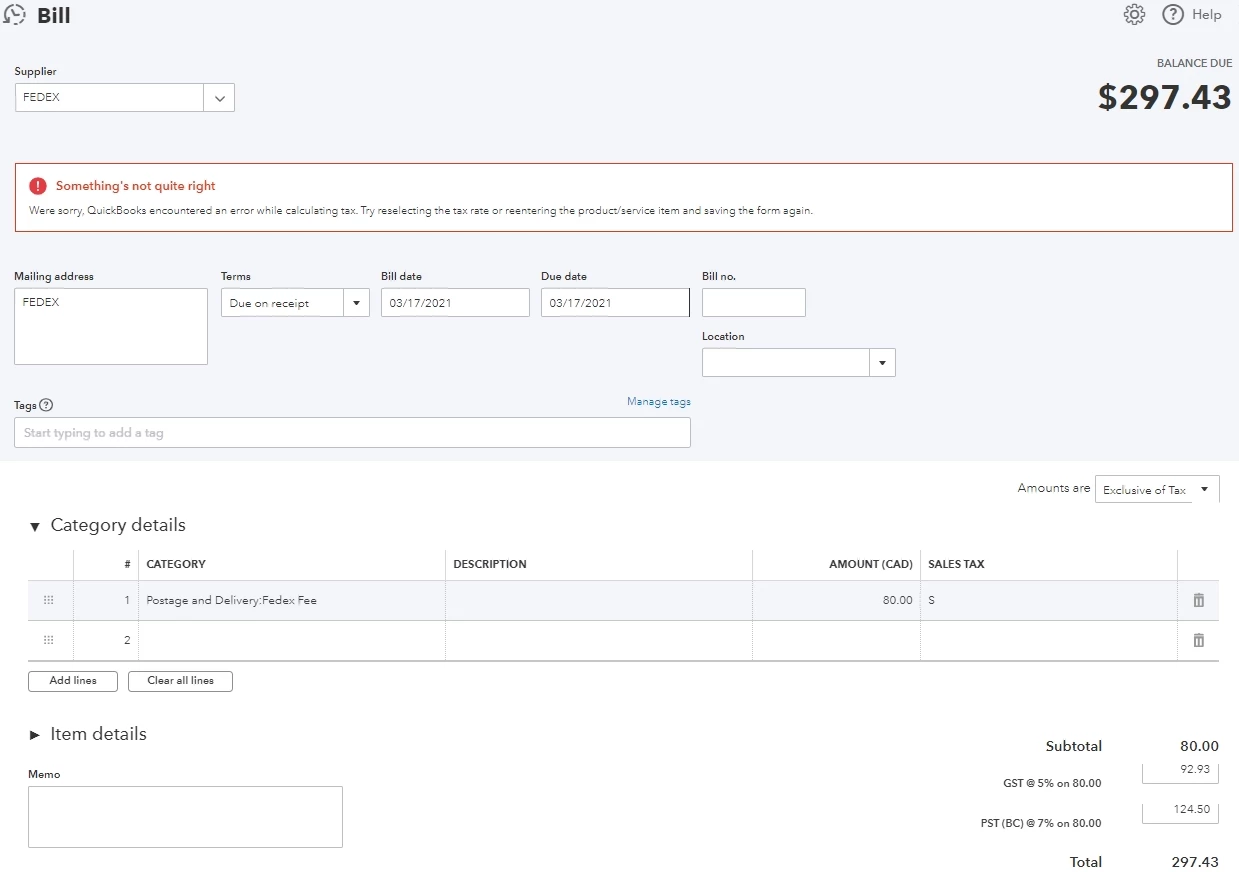1239x872 pixels.
Task: Expand the Item details section
Action: [35, 735]
